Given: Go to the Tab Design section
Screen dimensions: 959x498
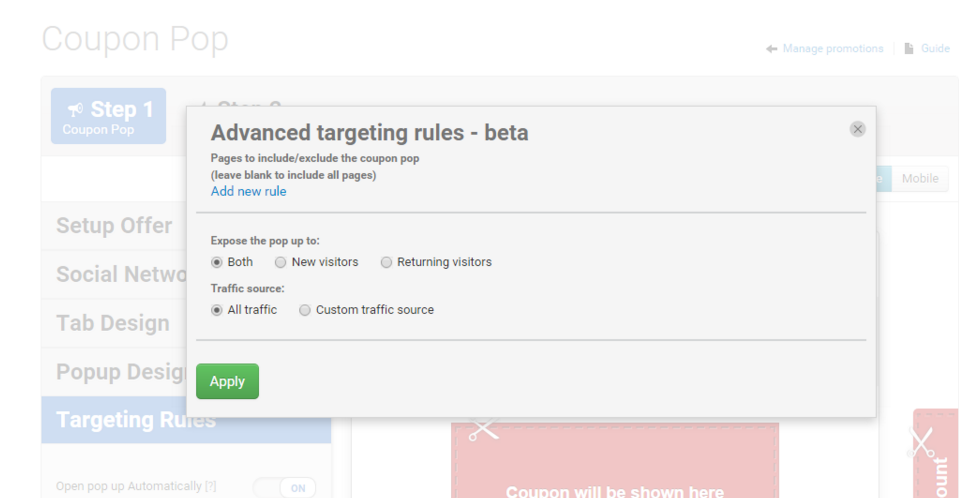Looking at the screenshot, I should pos(113,323).
